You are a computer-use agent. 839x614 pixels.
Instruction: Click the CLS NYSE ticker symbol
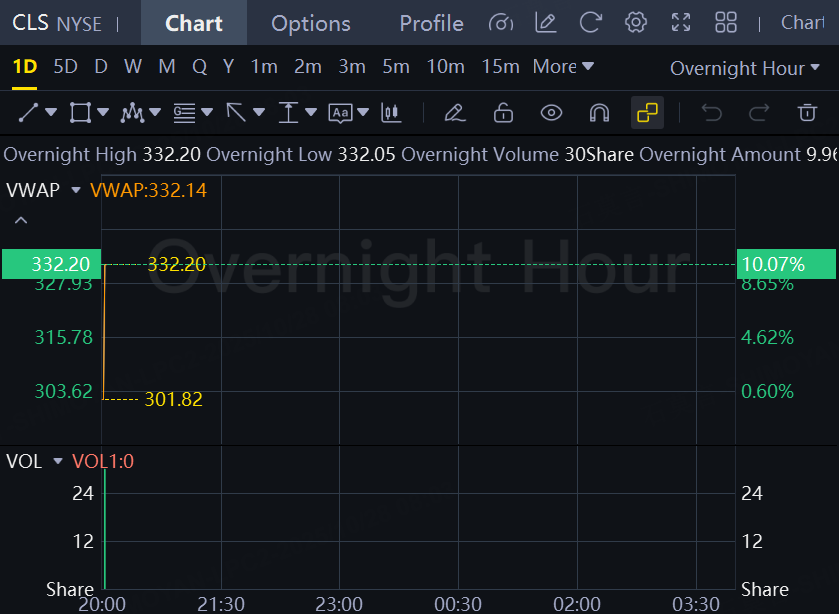57,23
